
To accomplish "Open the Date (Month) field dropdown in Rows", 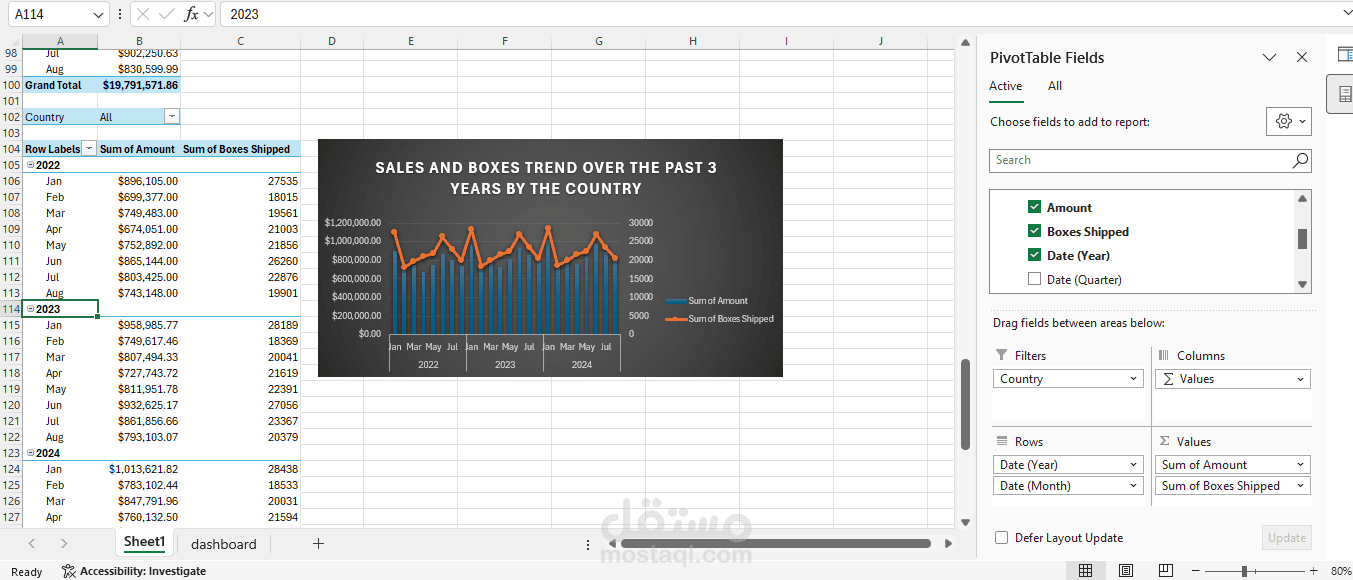I will (x=1133, y=486).
